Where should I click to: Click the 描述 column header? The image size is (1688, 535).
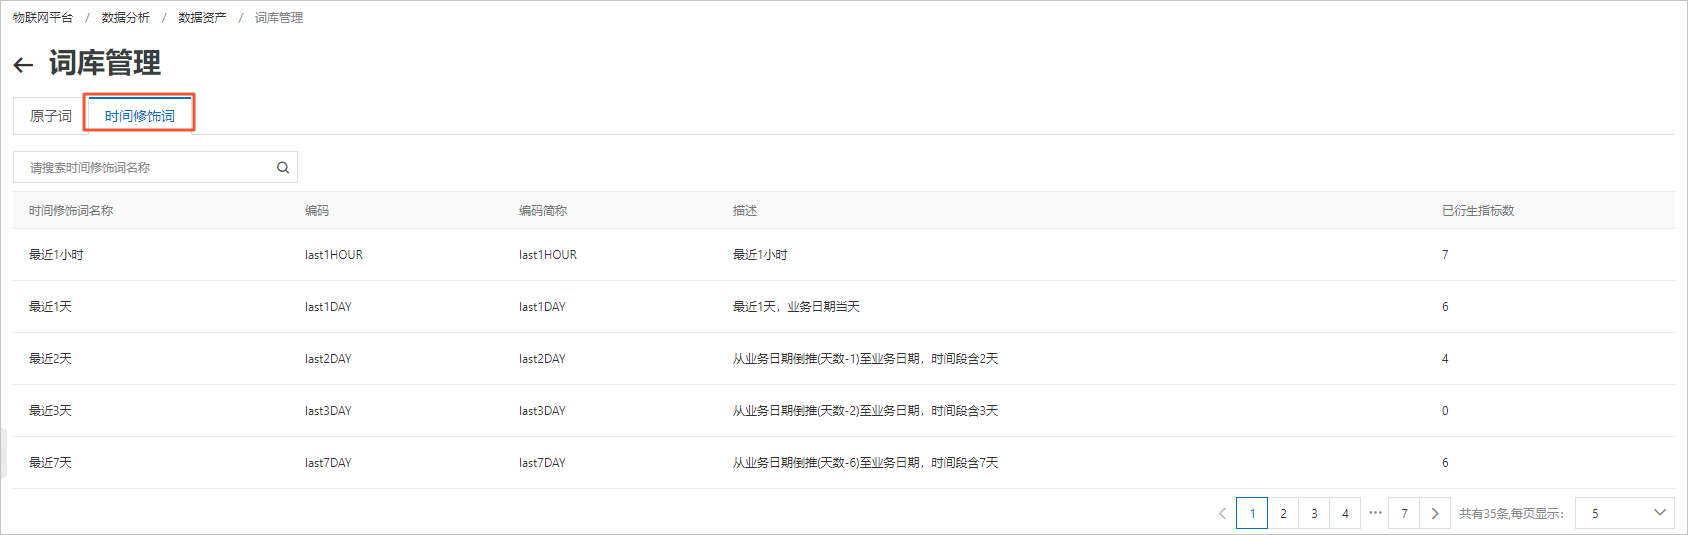click(x=745, y=211)
